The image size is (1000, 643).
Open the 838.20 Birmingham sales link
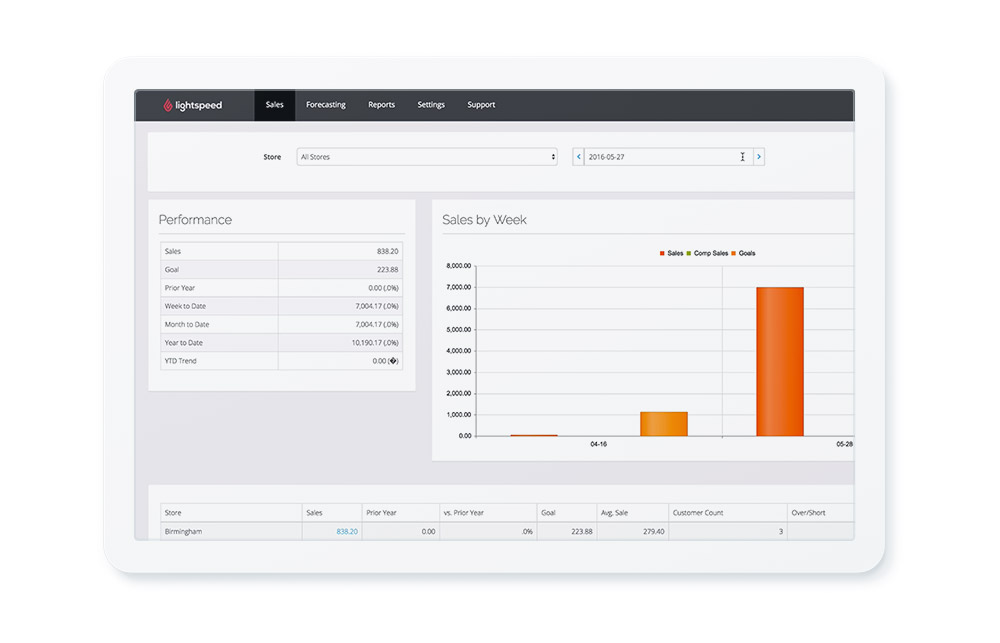point(347,531)
